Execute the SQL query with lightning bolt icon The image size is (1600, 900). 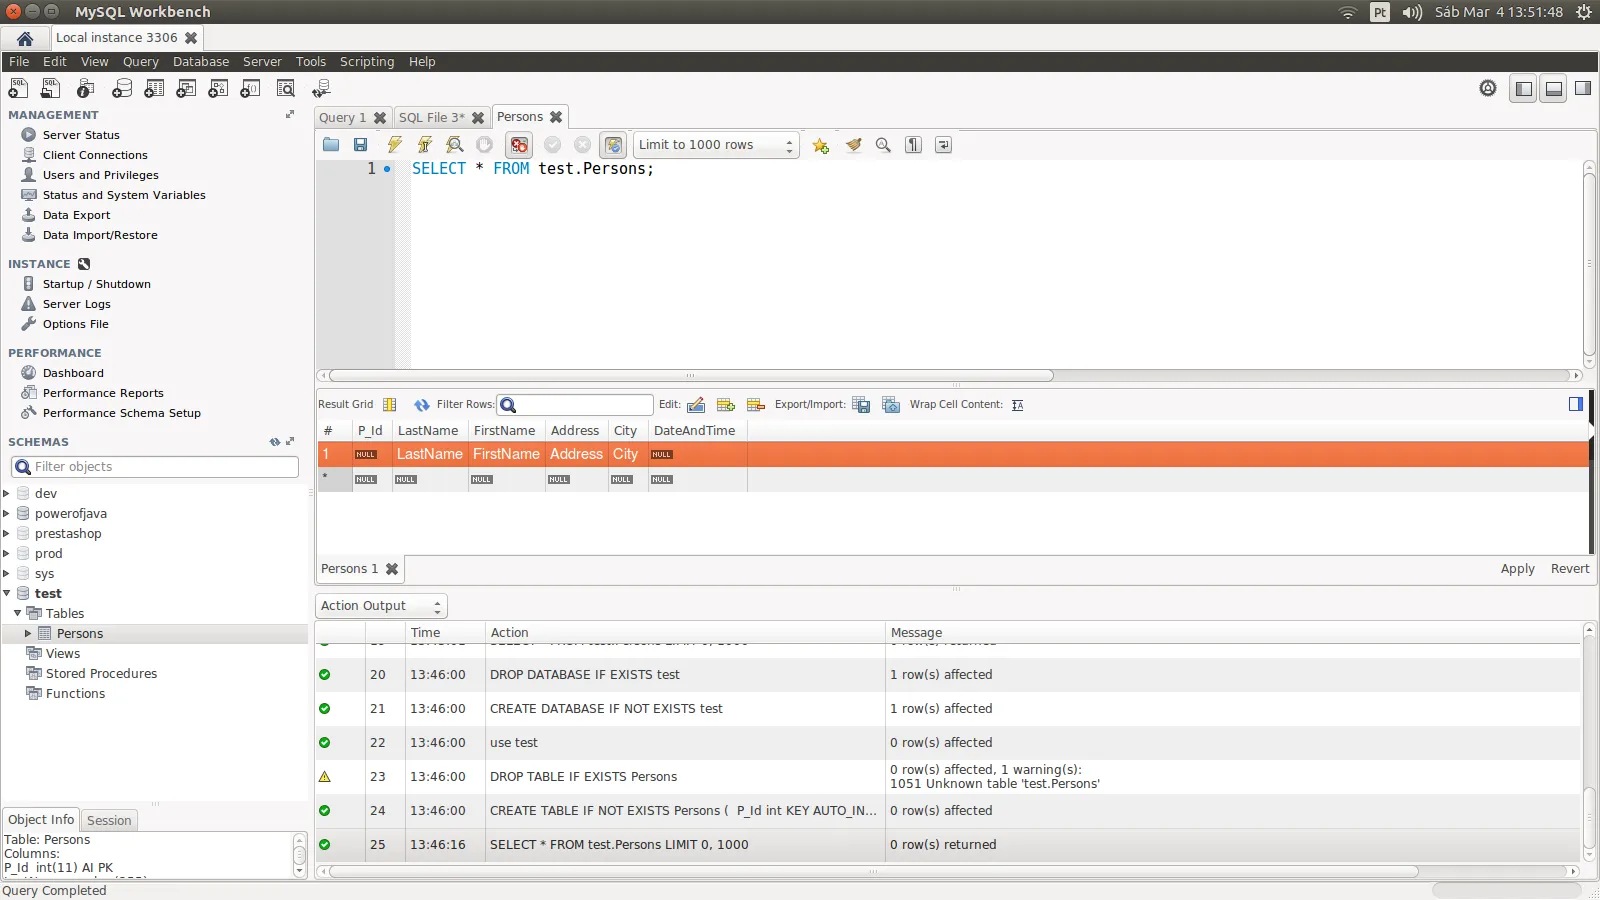click(x=395, y=145)
